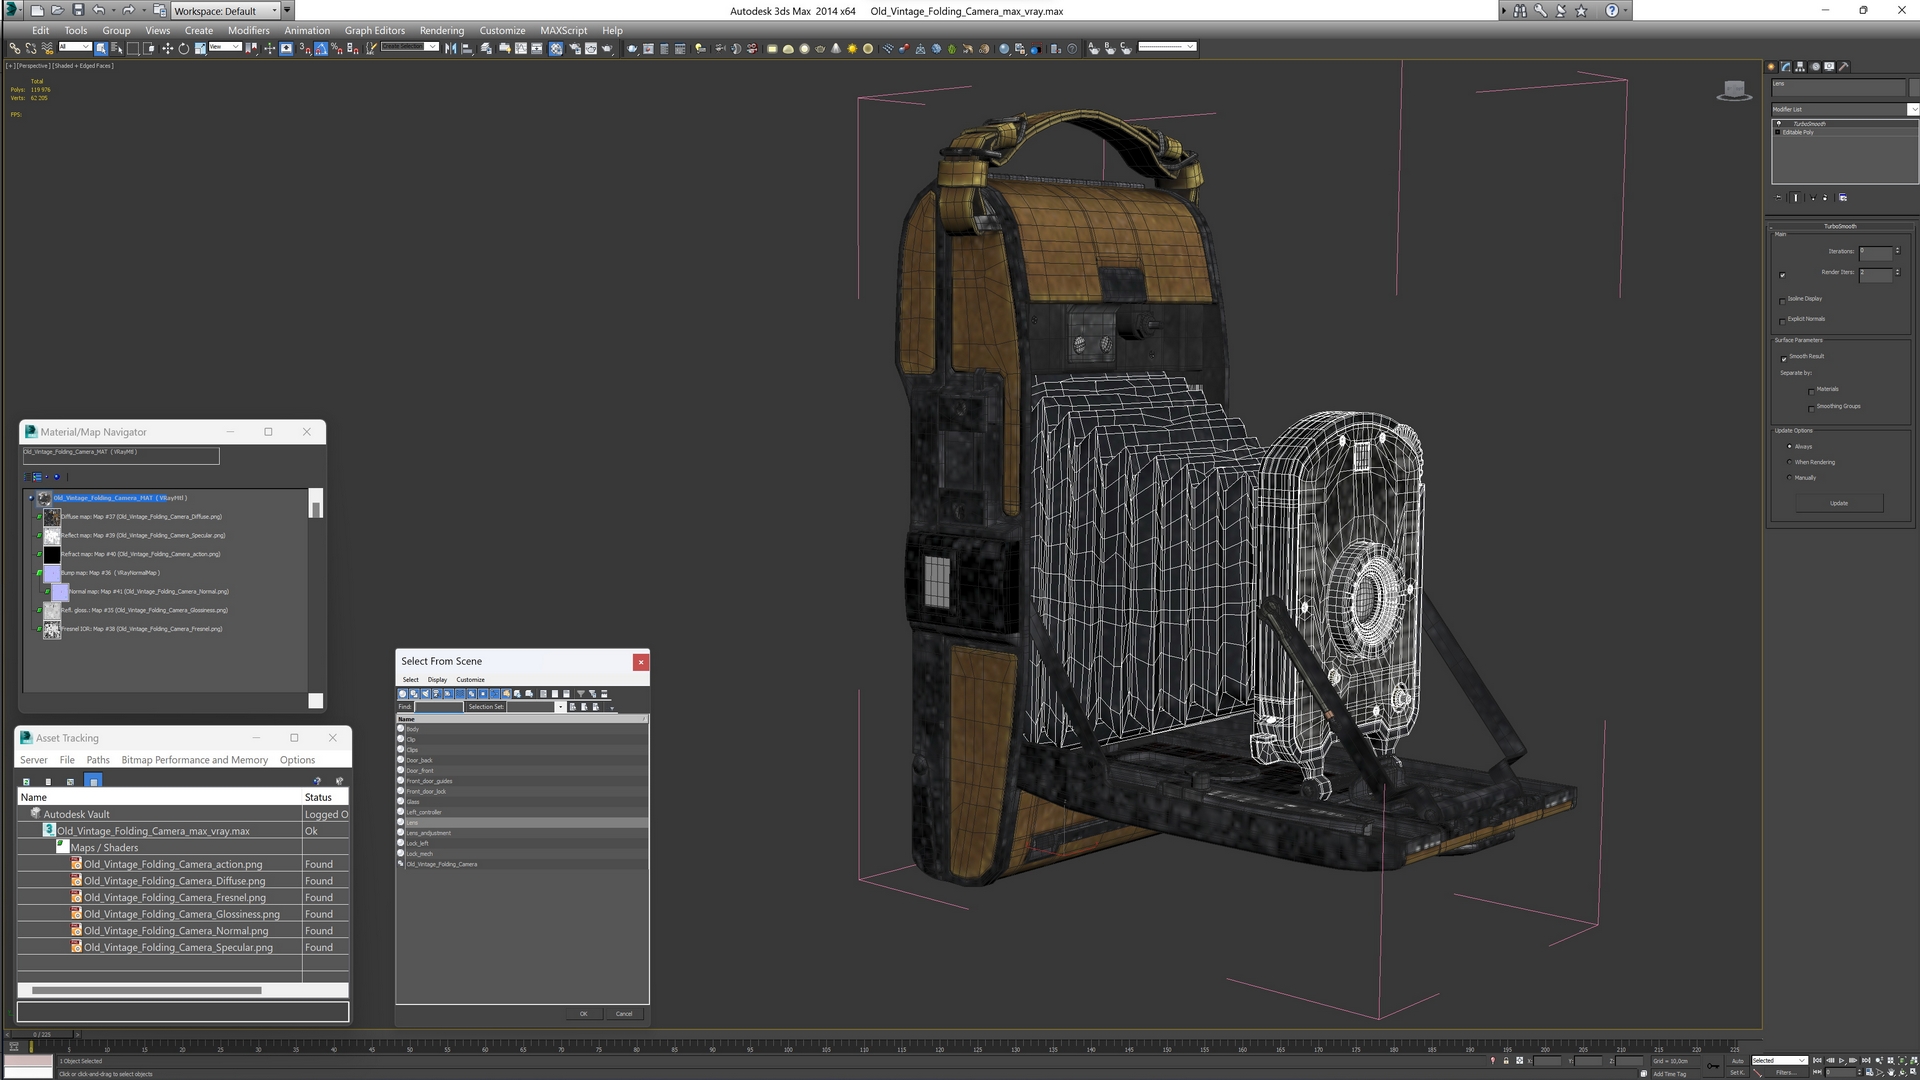Click the Select and Move tool

[x=167, y=48]
